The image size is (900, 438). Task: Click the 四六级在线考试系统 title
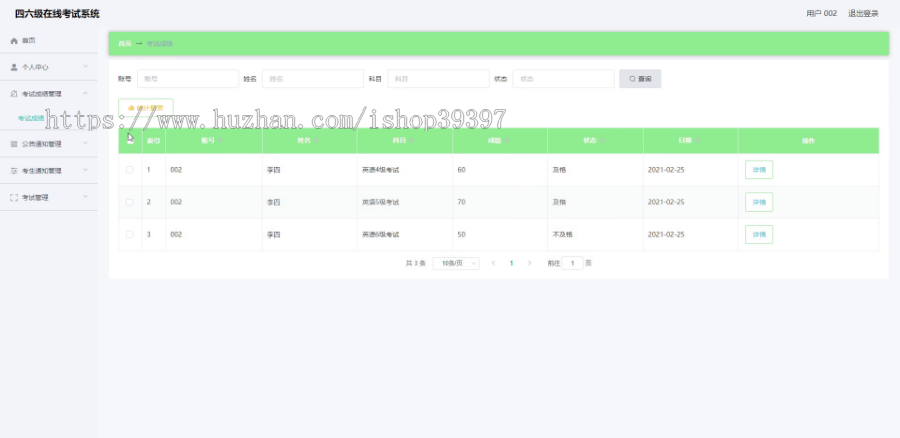pyautogui.click(x=57, y=14)
